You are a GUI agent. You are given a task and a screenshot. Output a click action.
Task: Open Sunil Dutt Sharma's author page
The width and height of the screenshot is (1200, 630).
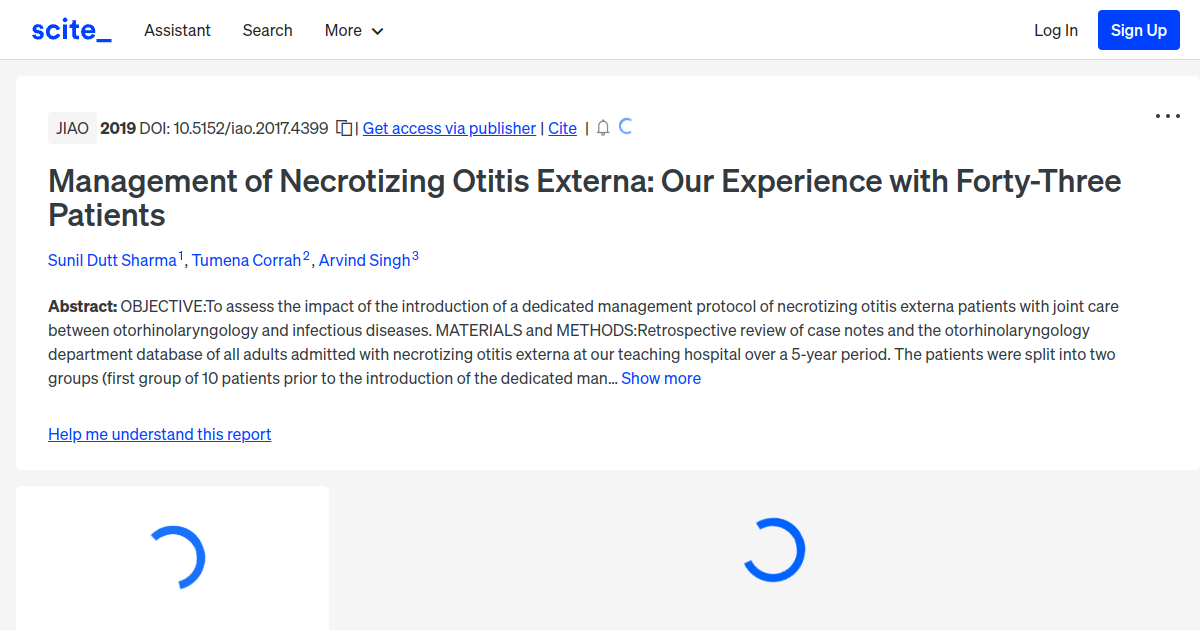click(113, 260)
